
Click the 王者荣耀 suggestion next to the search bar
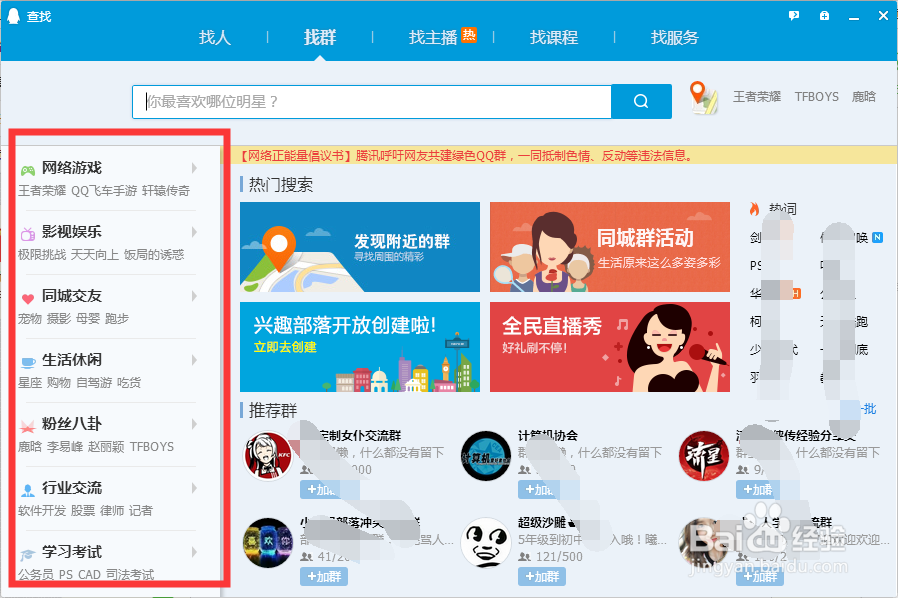757,97
